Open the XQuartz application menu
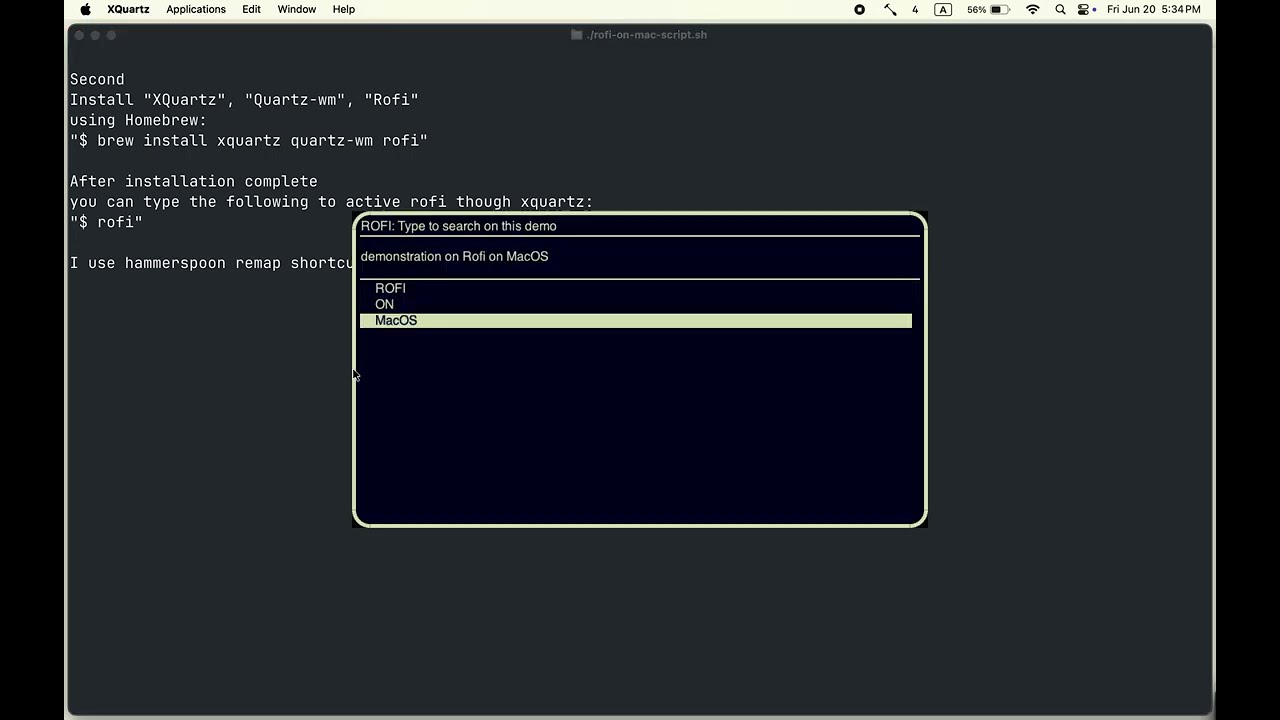This screenshot has width=1280, height=720. coord(128,9)
